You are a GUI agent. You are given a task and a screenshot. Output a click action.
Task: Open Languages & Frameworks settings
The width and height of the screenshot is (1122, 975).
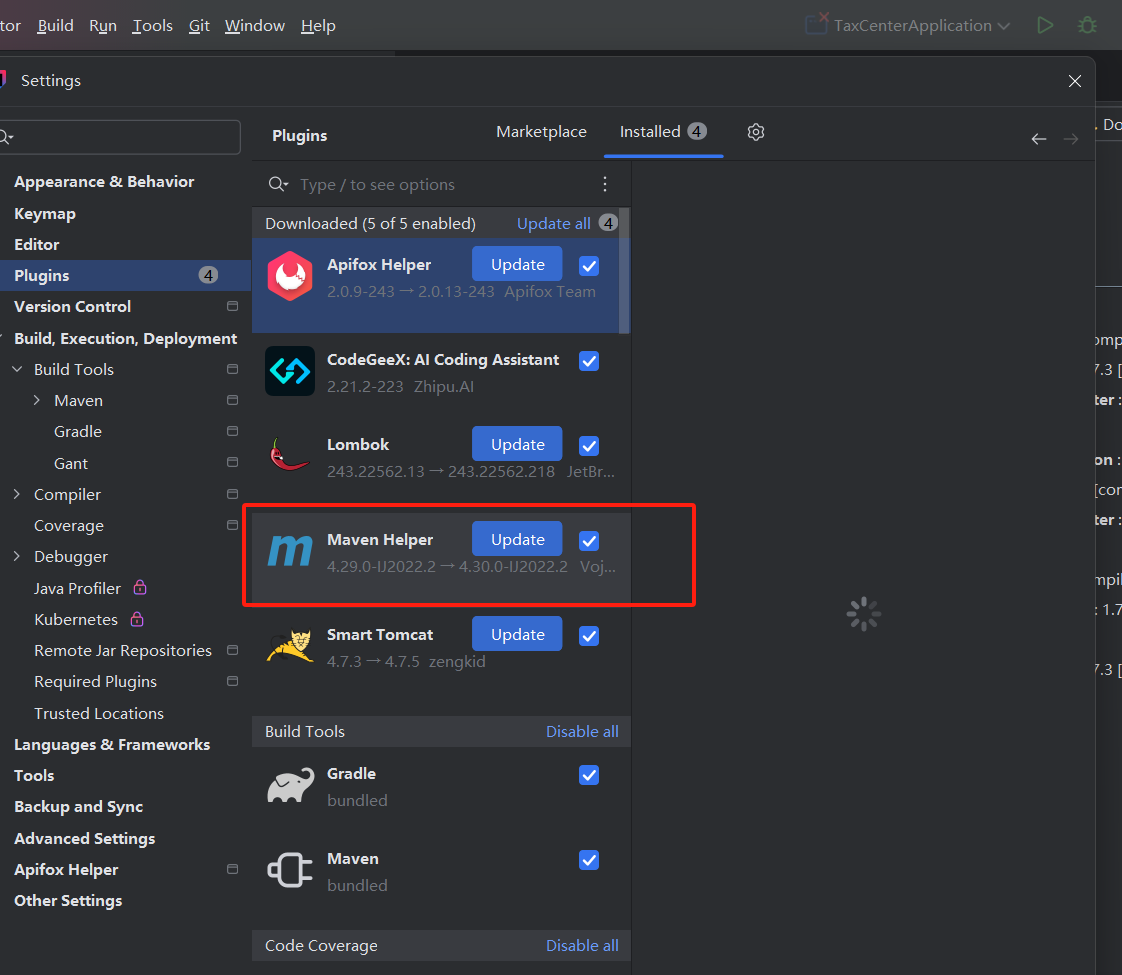(x=112, y=745)
